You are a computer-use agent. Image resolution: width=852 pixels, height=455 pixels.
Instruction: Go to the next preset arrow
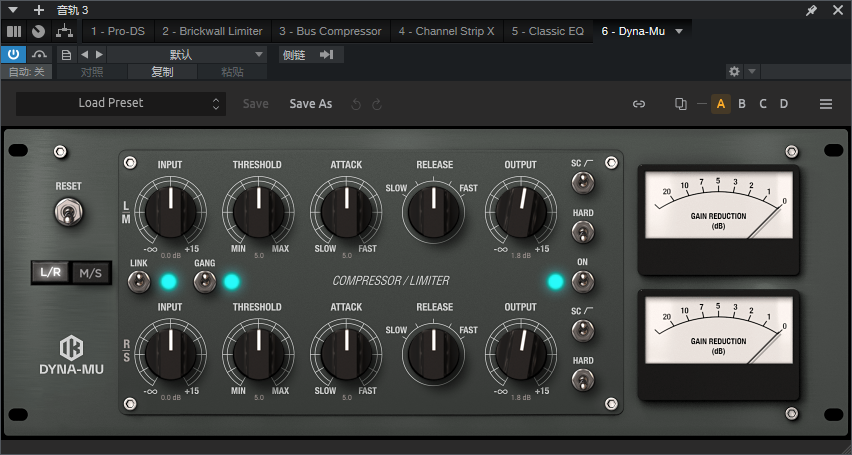point(99,54)
